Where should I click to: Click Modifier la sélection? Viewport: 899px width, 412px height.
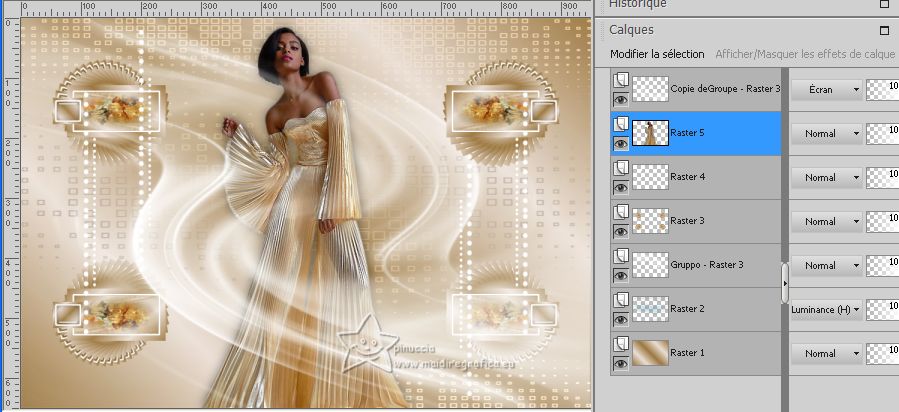pos(657,54)
